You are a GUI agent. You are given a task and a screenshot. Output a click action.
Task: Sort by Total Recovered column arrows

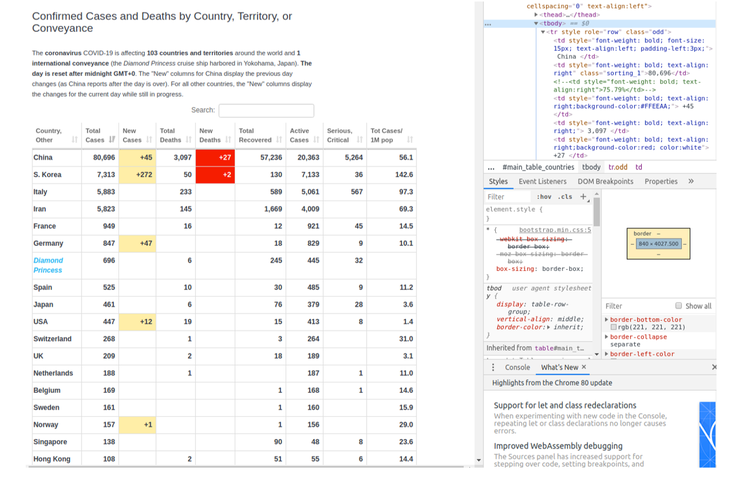tap(277, 140)
